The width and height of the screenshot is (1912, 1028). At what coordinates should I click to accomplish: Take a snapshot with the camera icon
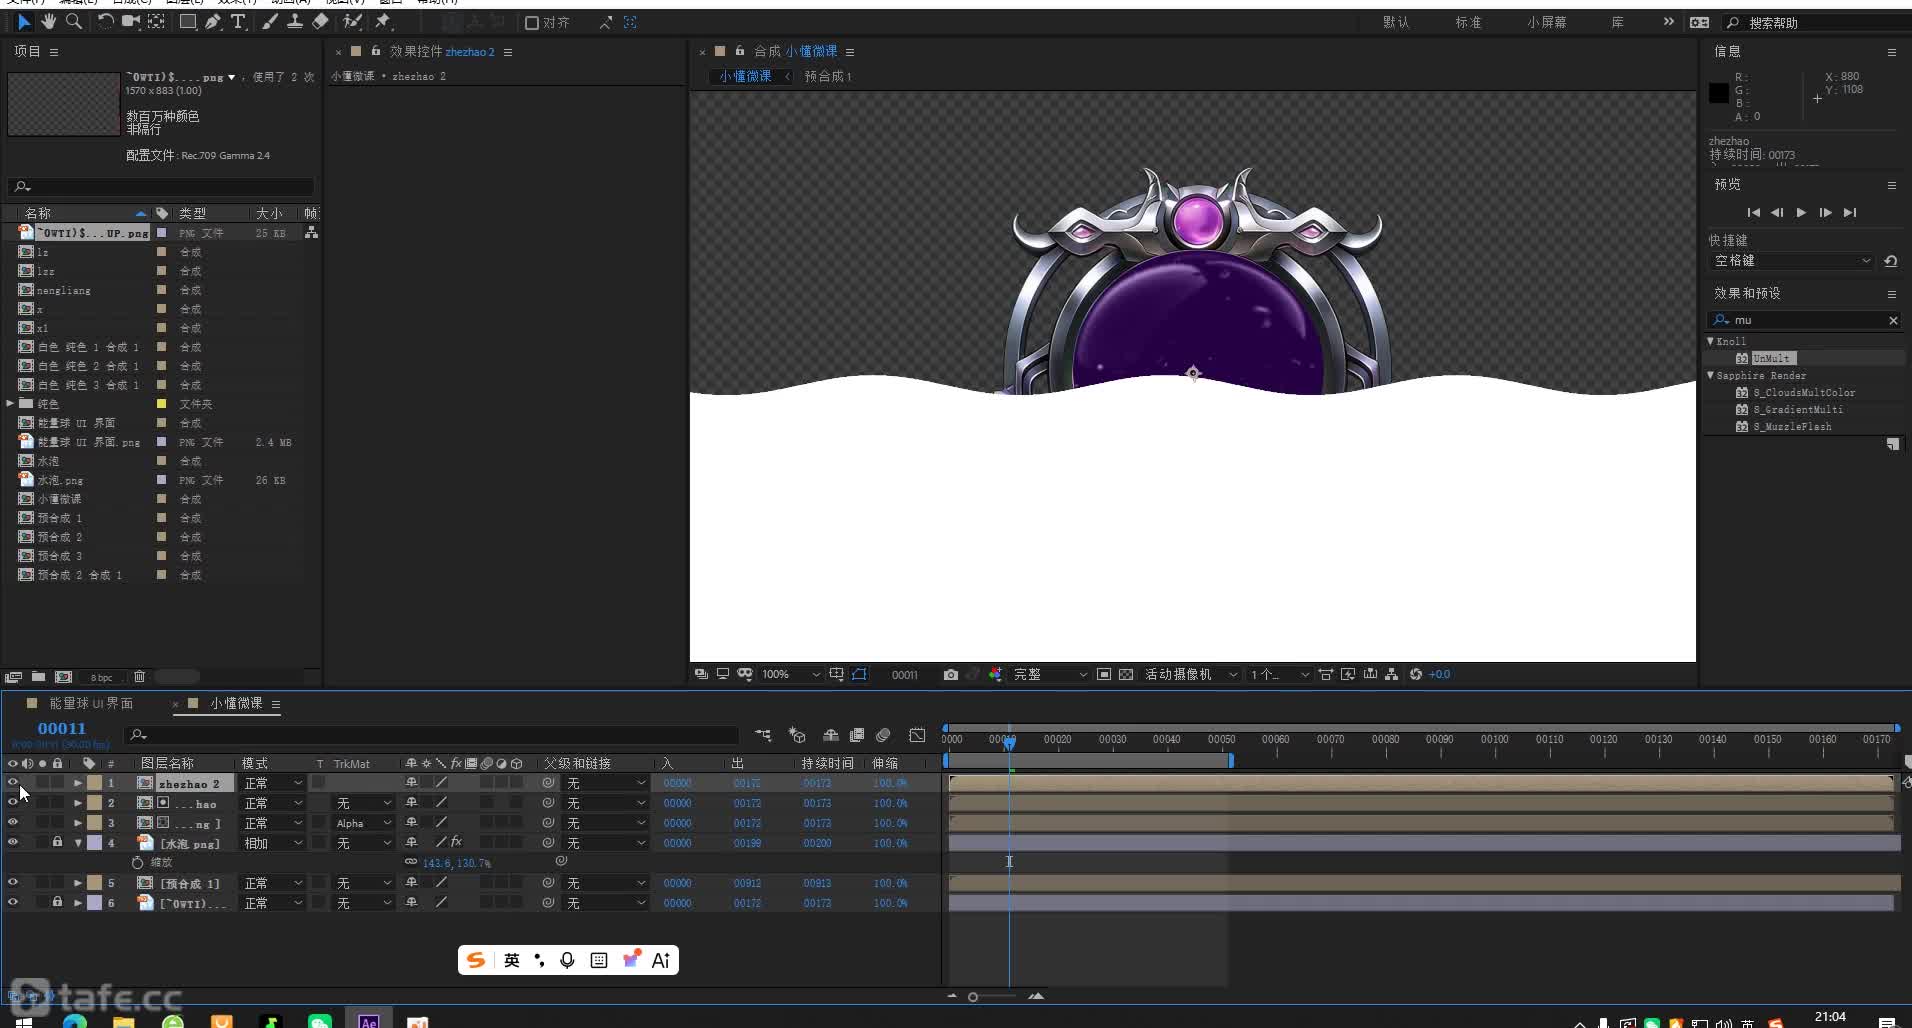pyautogui.click(x=951, y=675)
